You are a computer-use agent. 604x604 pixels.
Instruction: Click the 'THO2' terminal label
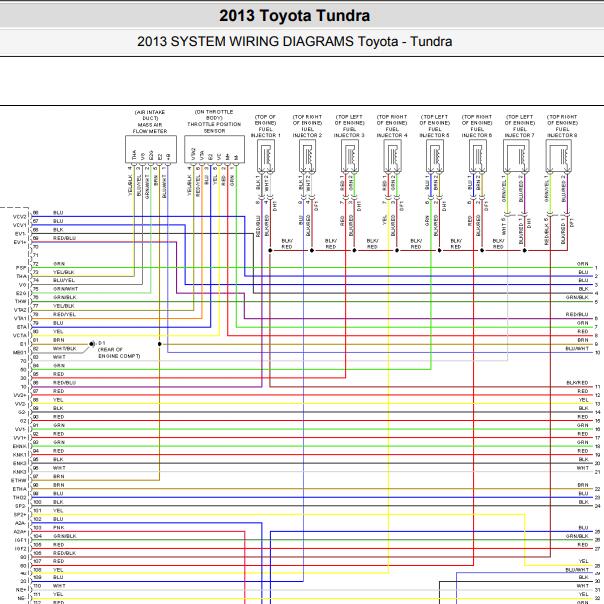pyautogui.click(x=20, y=497)
